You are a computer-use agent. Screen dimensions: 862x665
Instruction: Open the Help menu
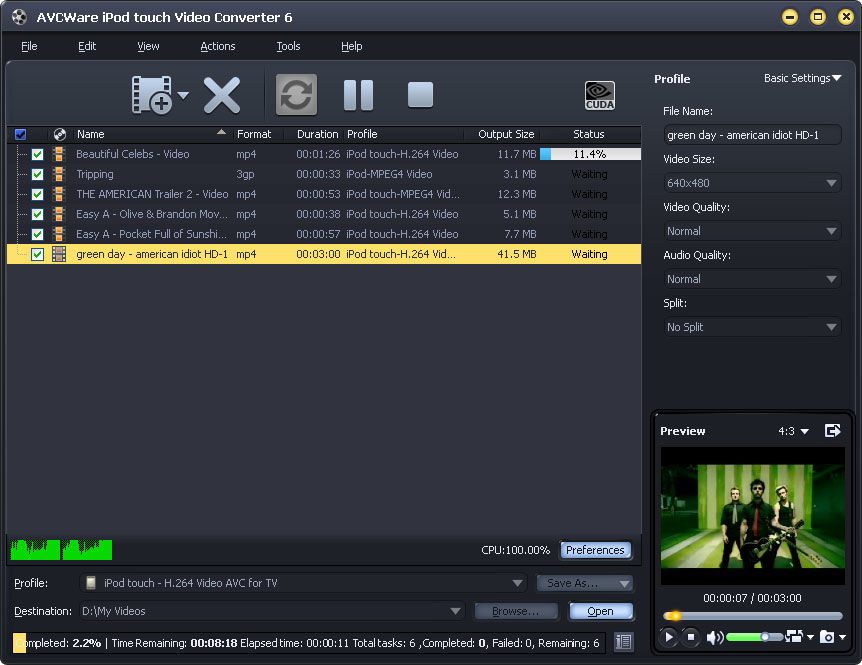click(351, 46)
